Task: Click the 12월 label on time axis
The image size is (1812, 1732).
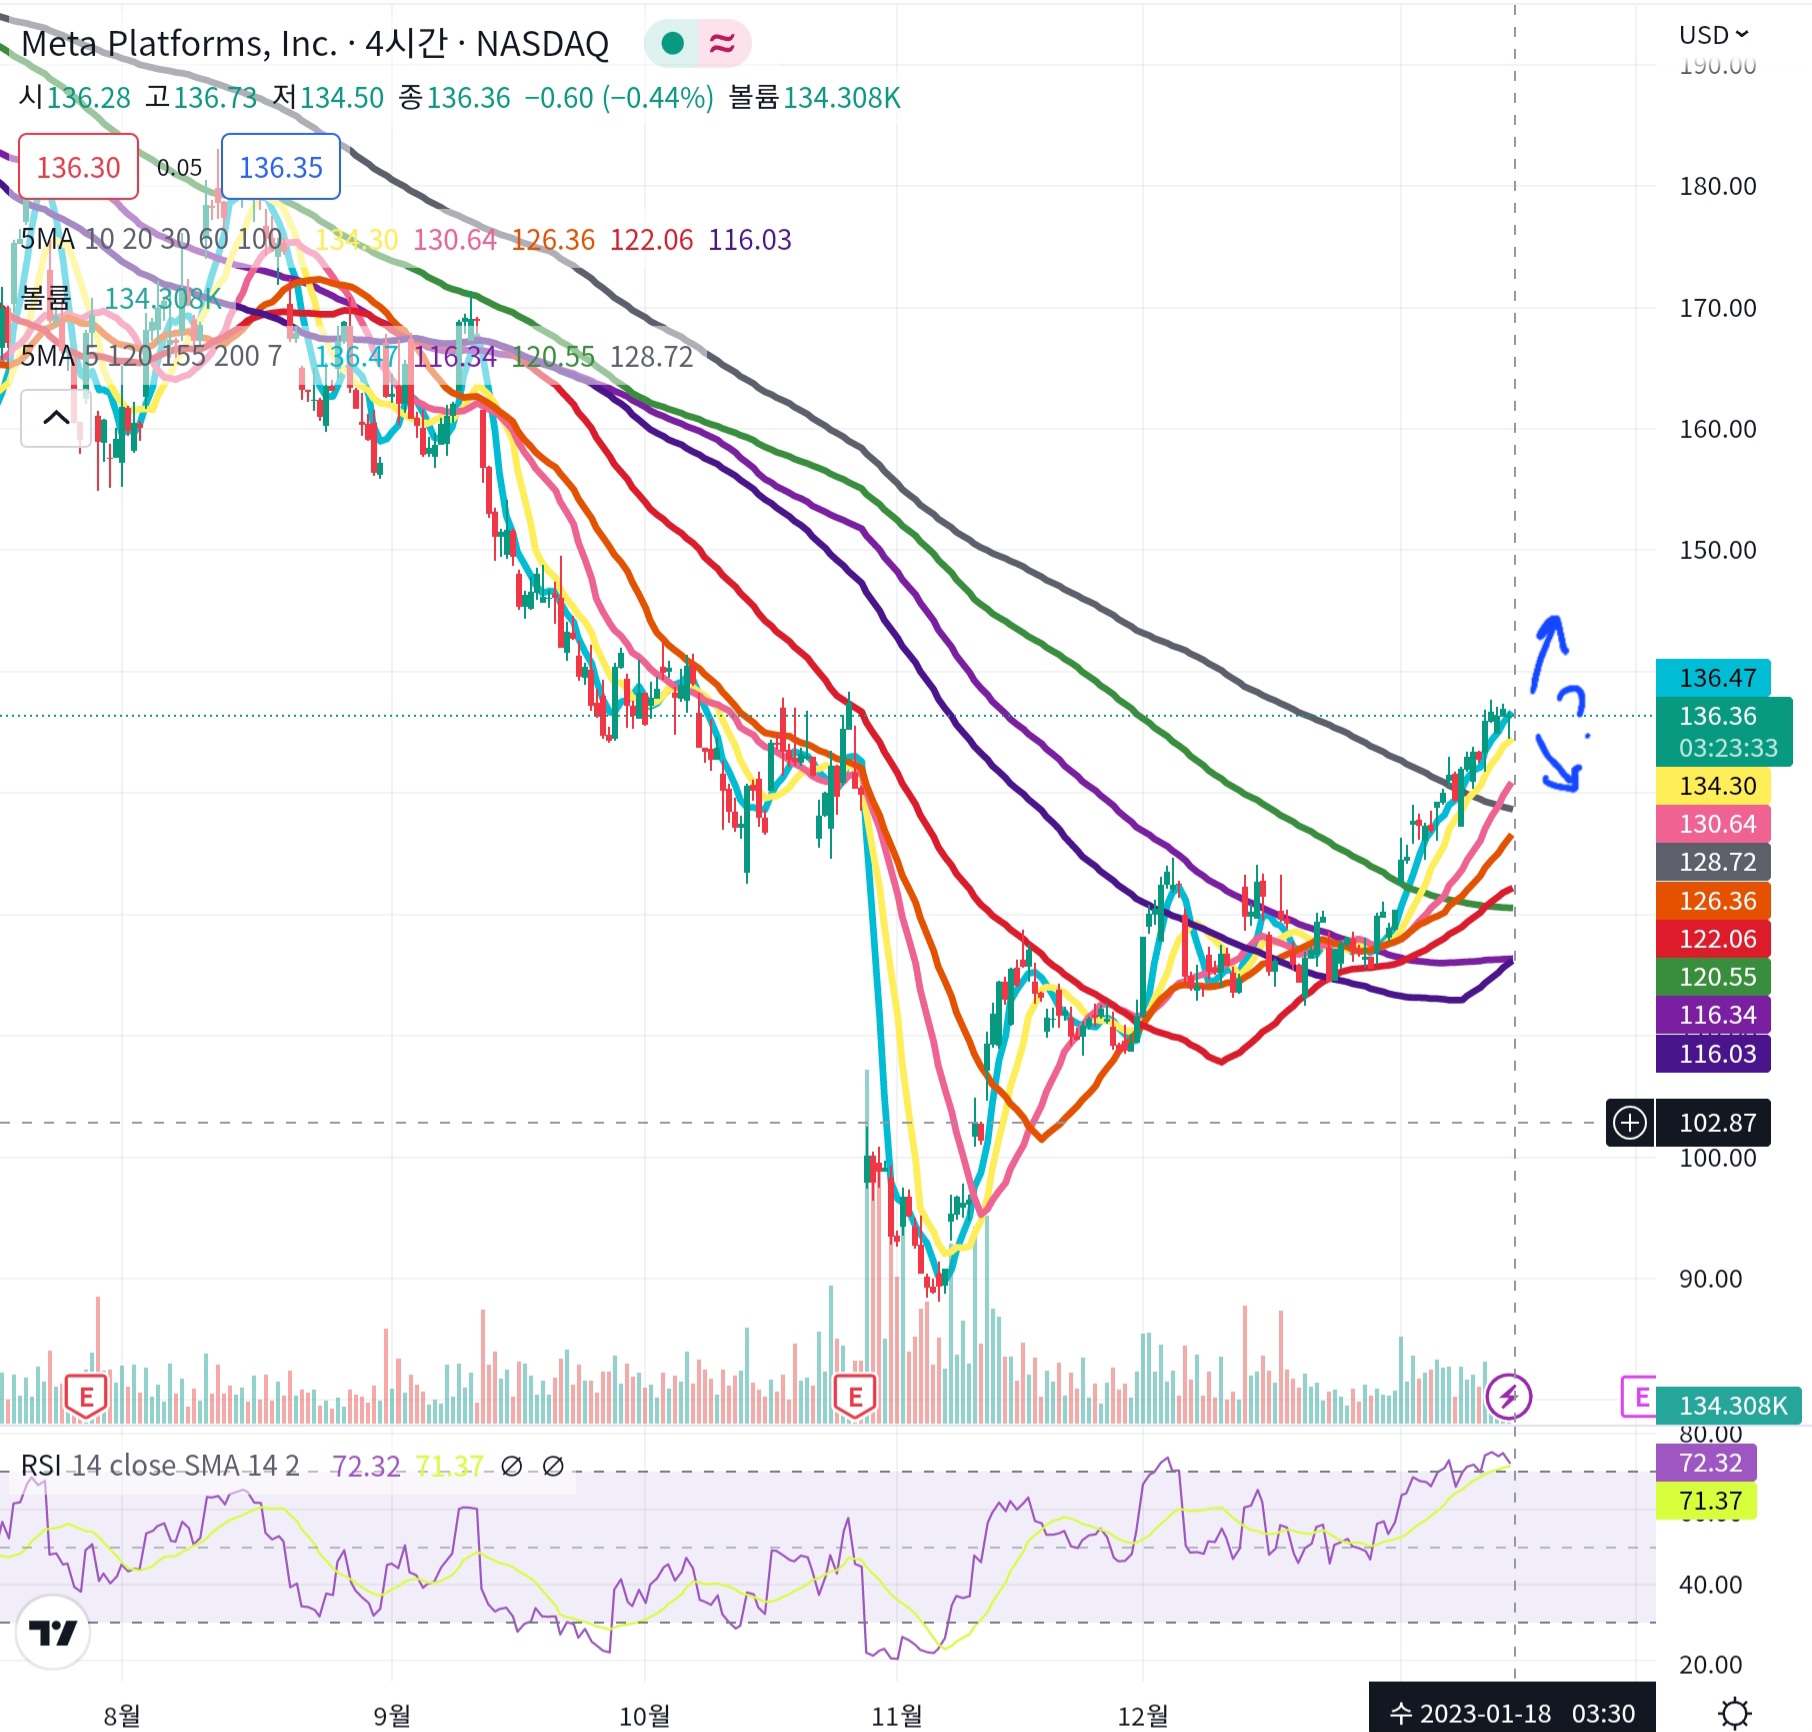Action: (x=1143, y=1716)
